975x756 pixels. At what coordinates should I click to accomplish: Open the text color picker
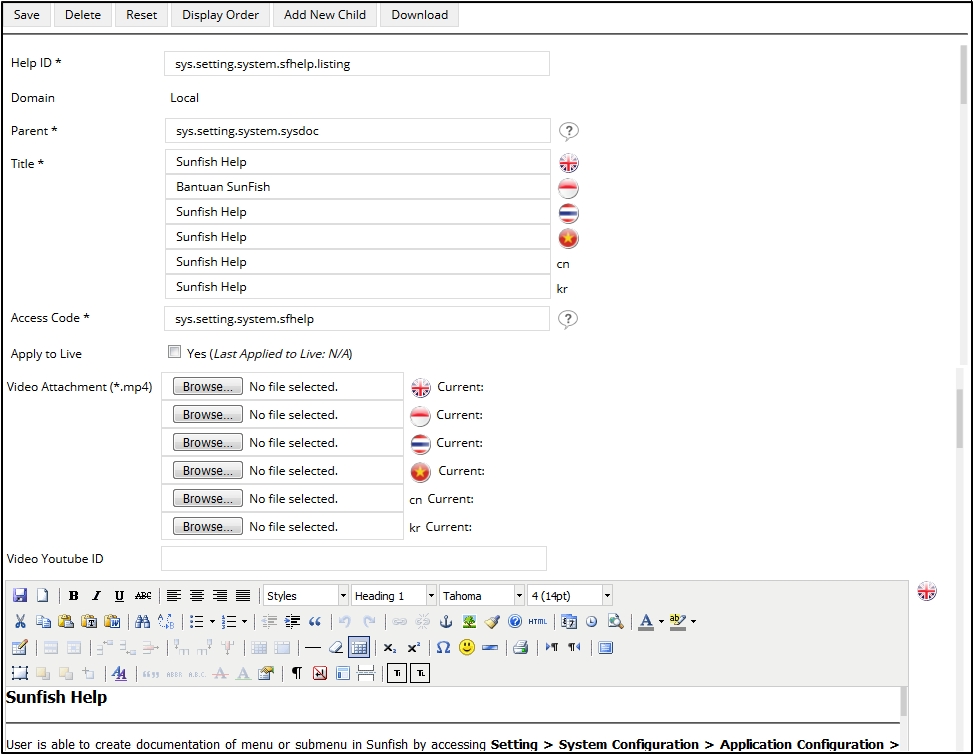coord(646,621)
